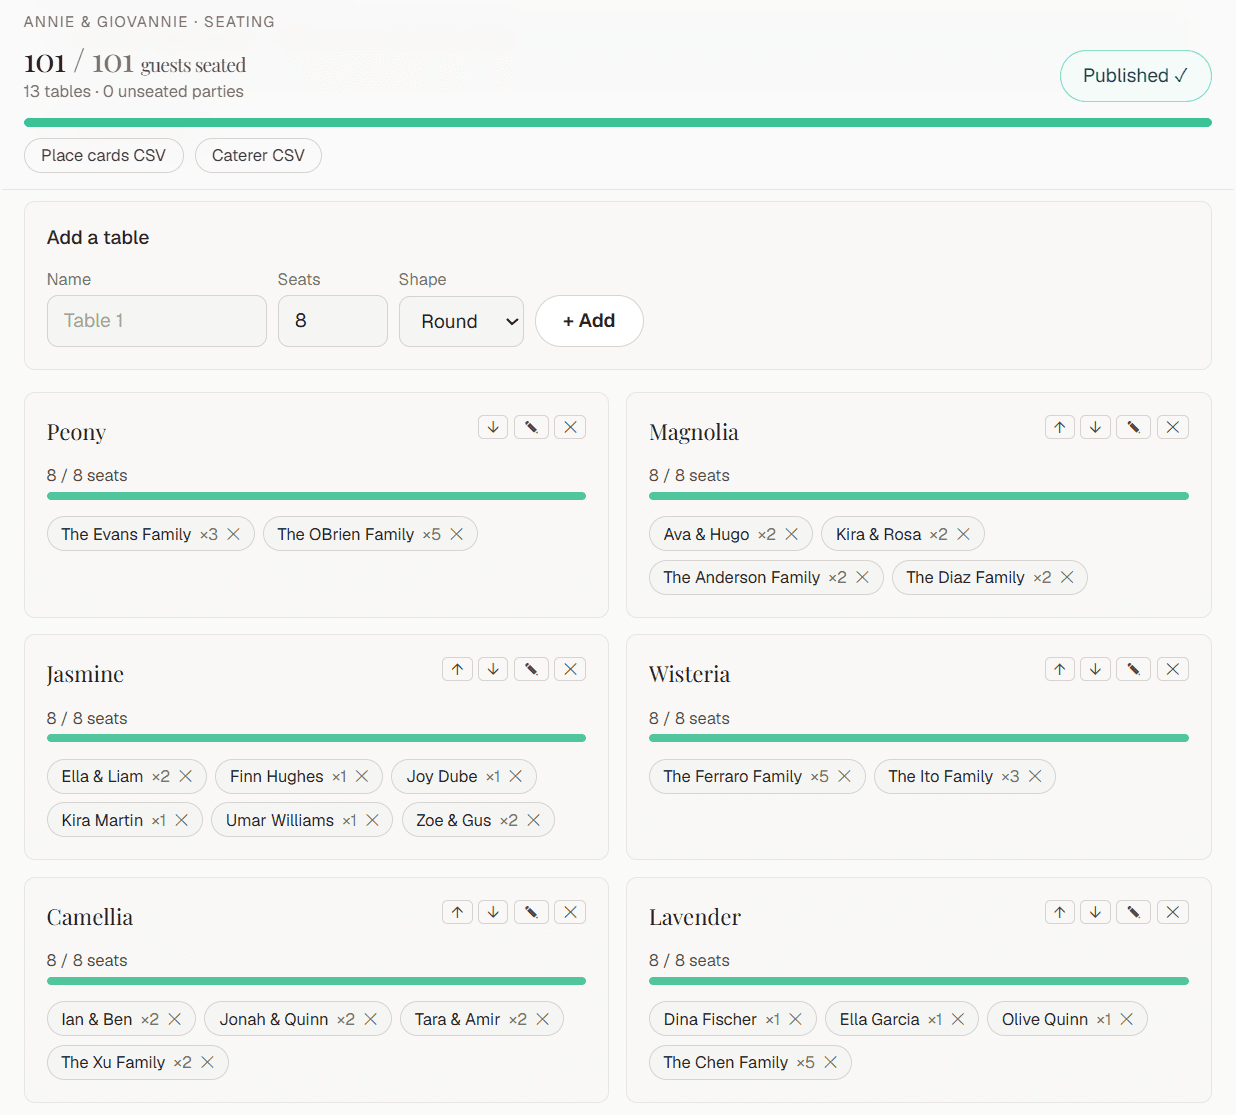1236x1115 pixels.
Task: Edit the Camellia table name
Action: pyautogui.click(x=531, y=912)
